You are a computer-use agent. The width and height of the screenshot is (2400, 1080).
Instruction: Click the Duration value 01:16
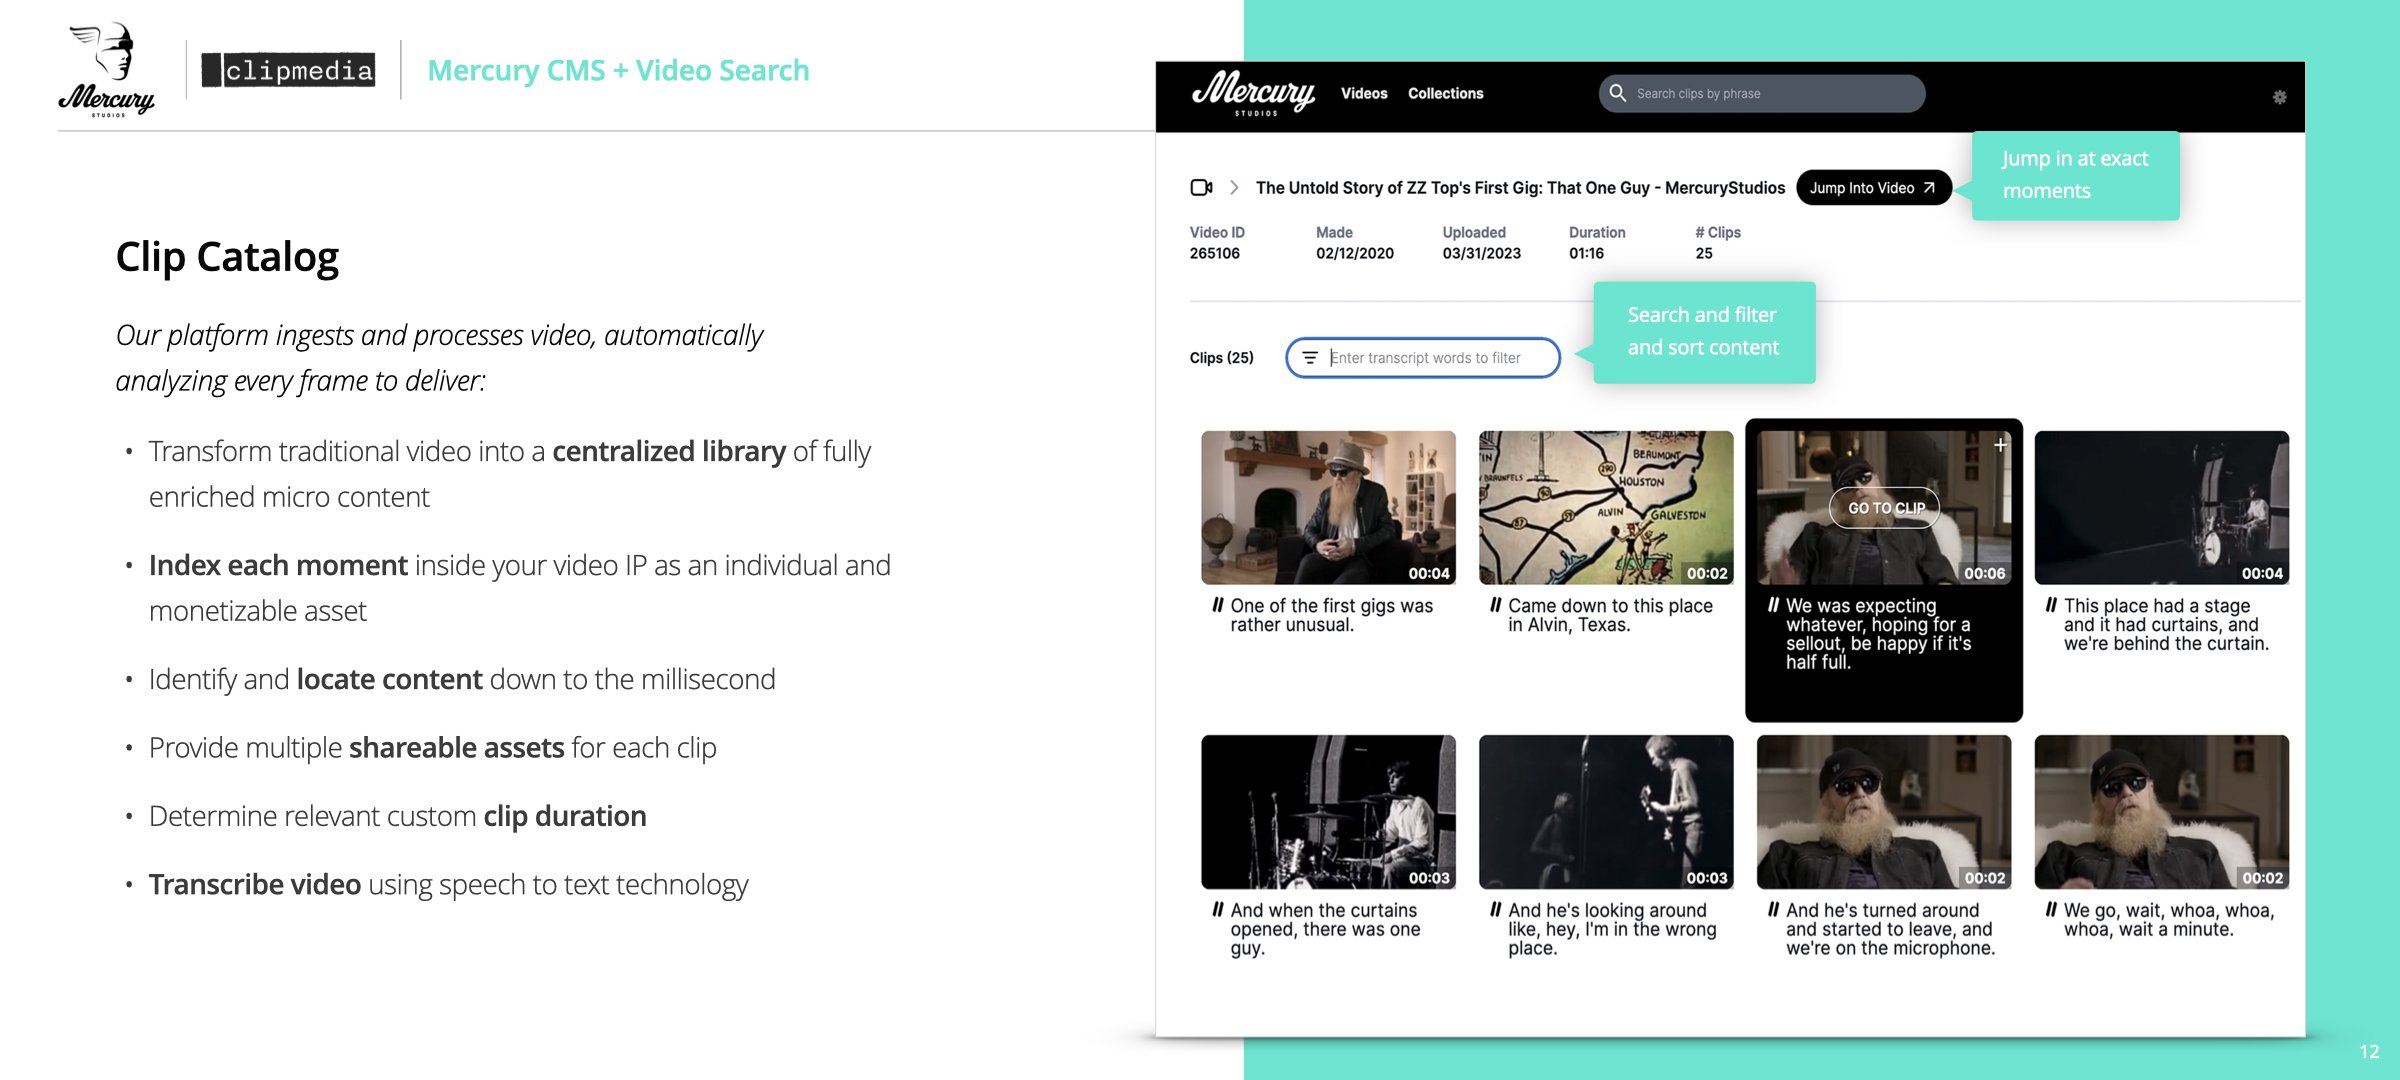(x=1586, y=254)
